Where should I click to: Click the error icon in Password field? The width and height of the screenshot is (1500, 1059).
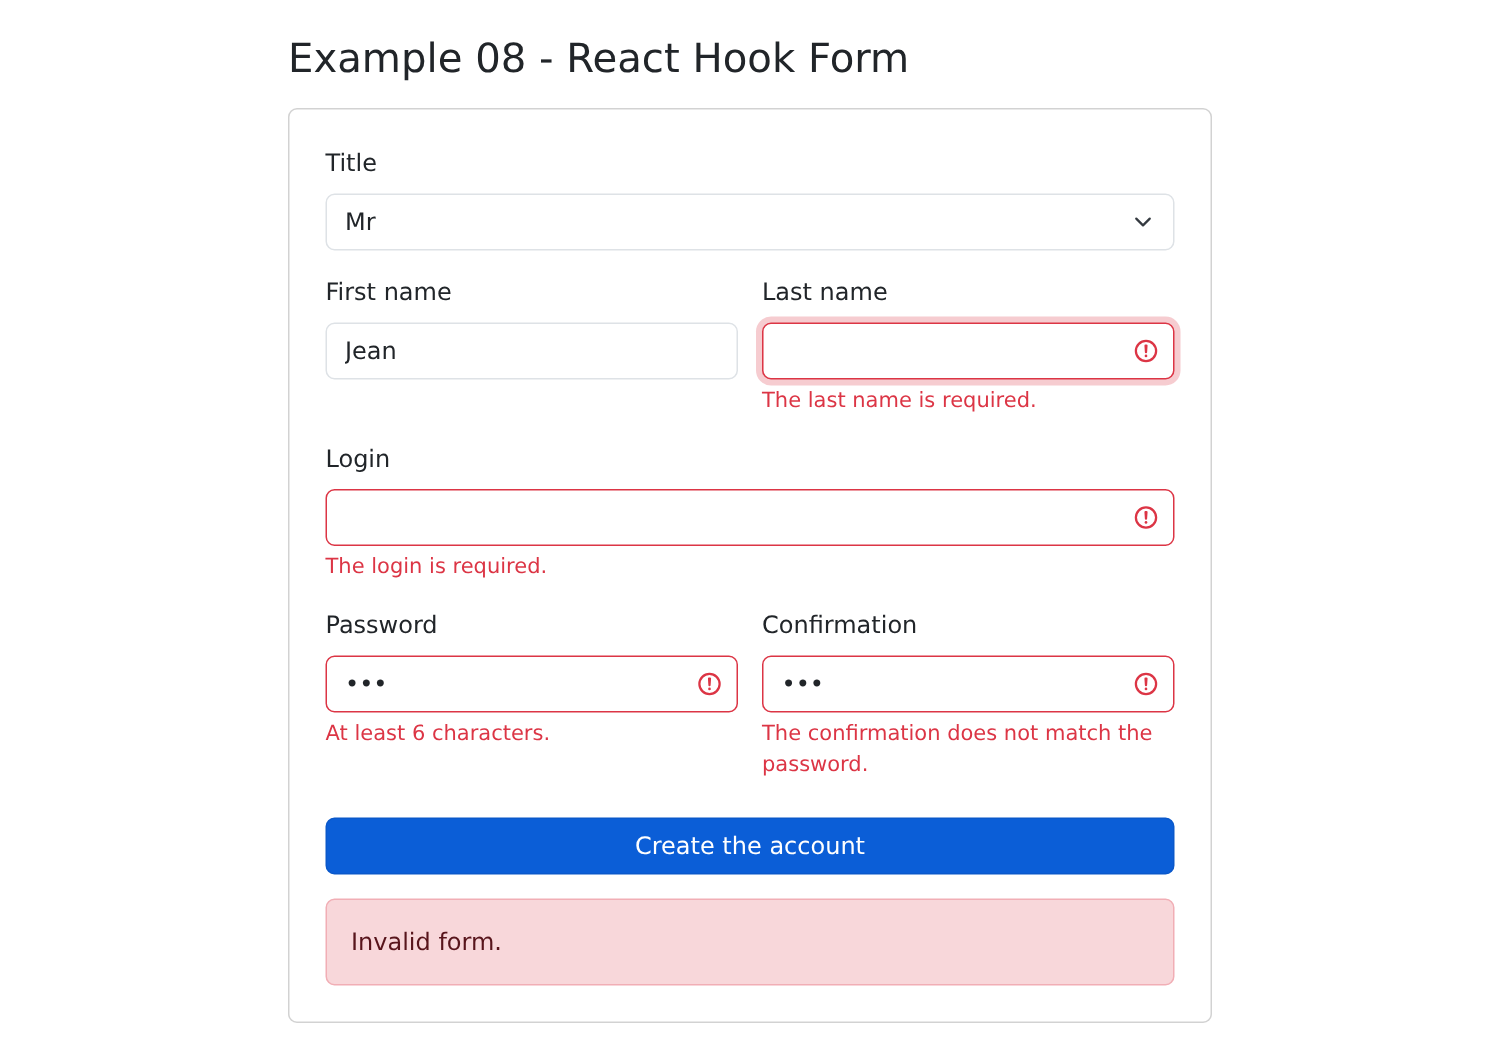pyautogui.click(x=709, y=684)
